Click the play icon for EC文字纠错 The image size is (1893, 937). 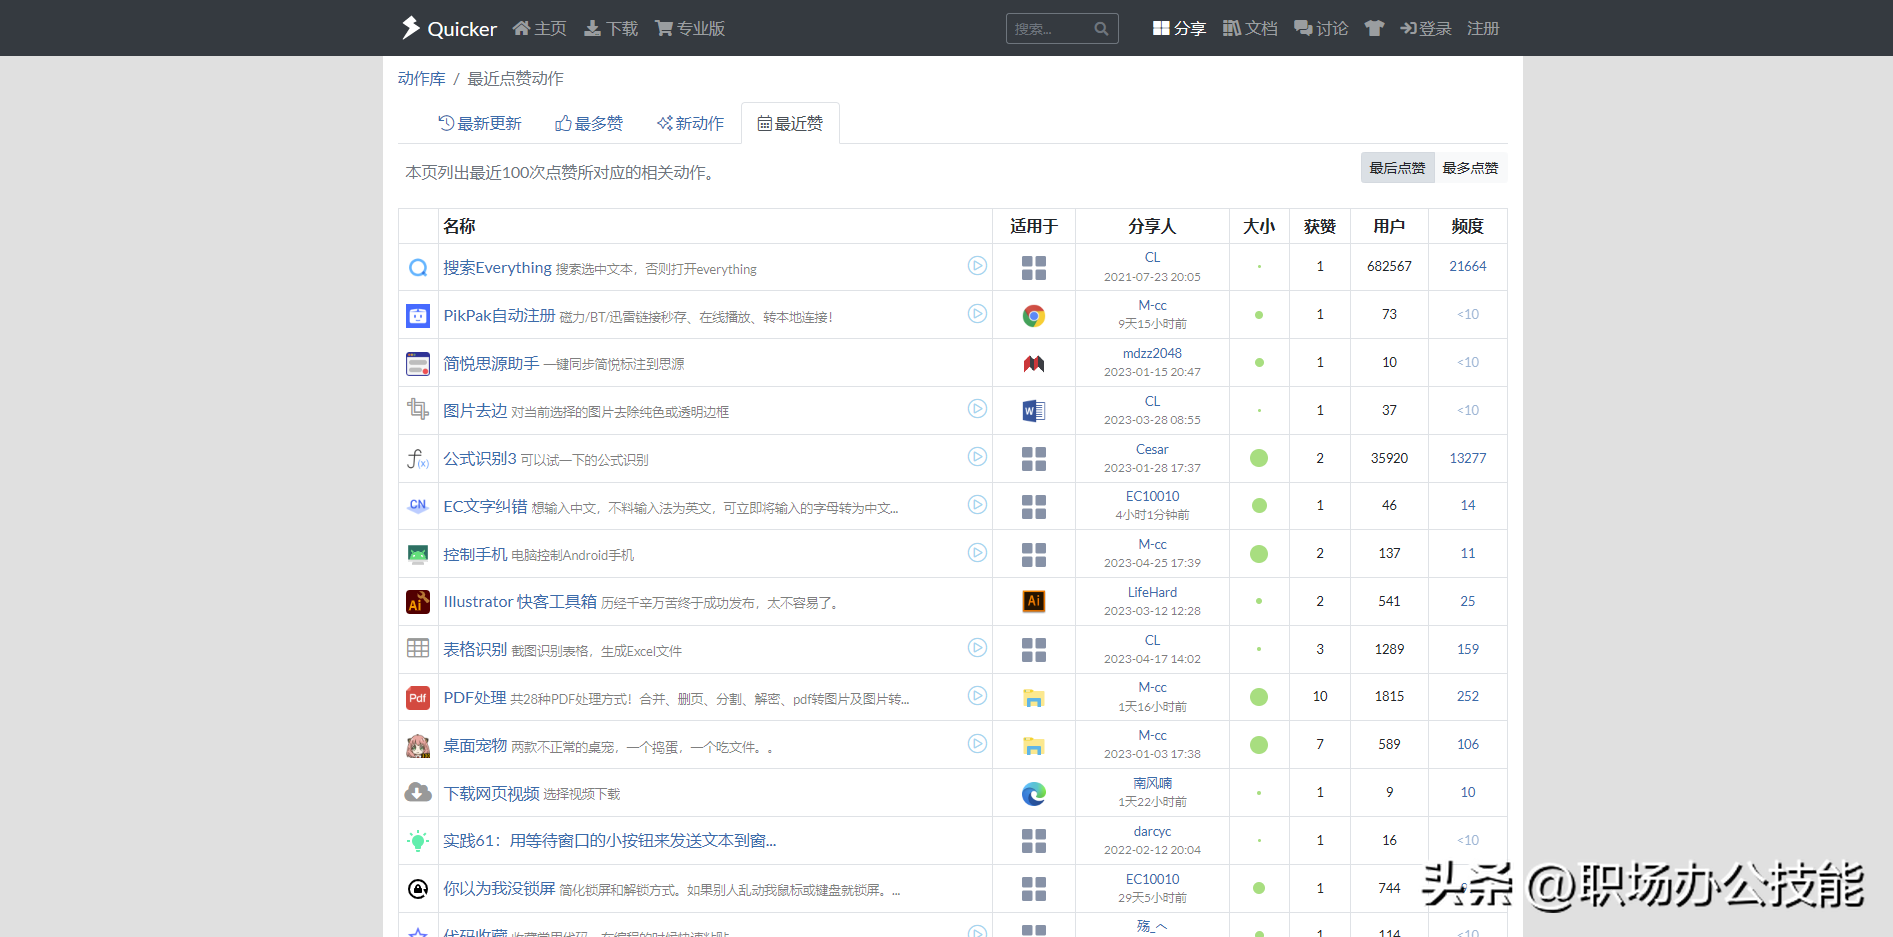(x=977, y=505)
